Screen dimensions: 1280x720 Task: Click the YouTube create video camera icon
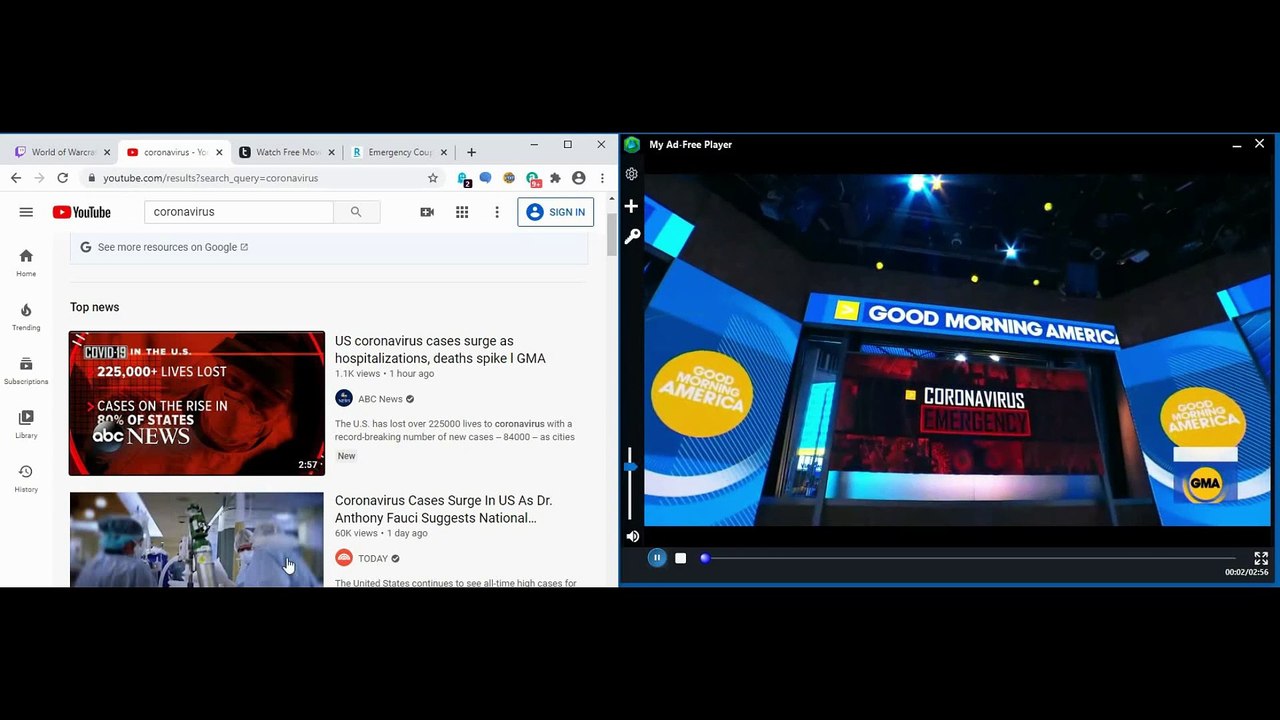pos(427,212)
